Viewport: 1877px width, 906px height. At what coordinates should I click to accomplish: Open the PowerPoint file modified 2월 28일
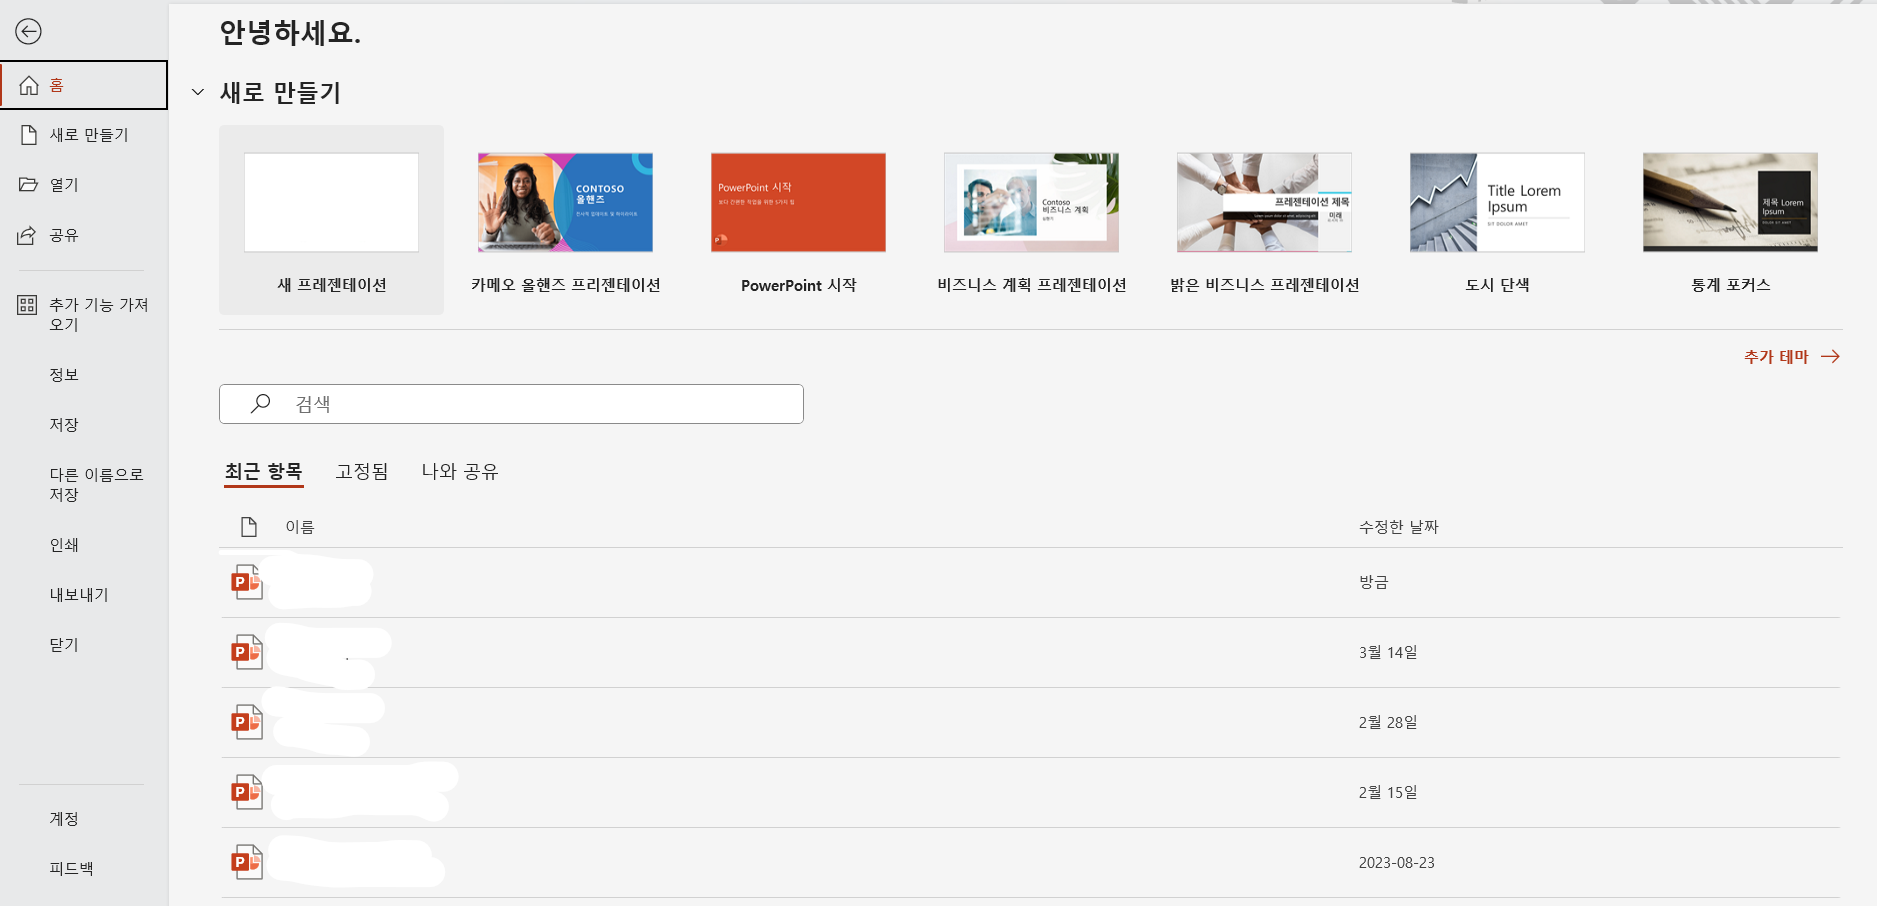coord(1030,722)
